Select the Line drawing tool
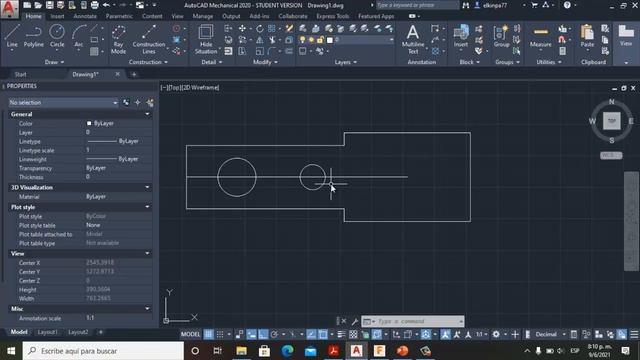This screenshot has width=640, height=360. tap(12, 36)
